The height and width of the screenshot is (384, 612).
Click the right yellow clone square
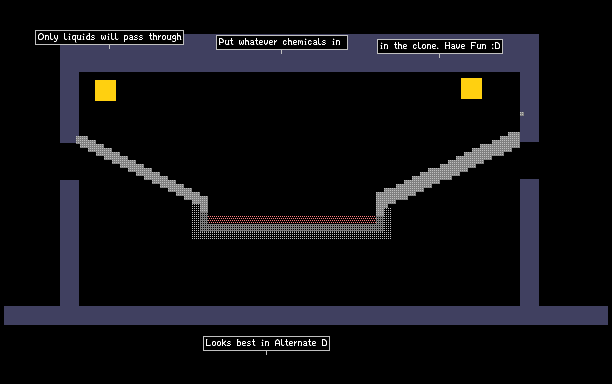471,89
